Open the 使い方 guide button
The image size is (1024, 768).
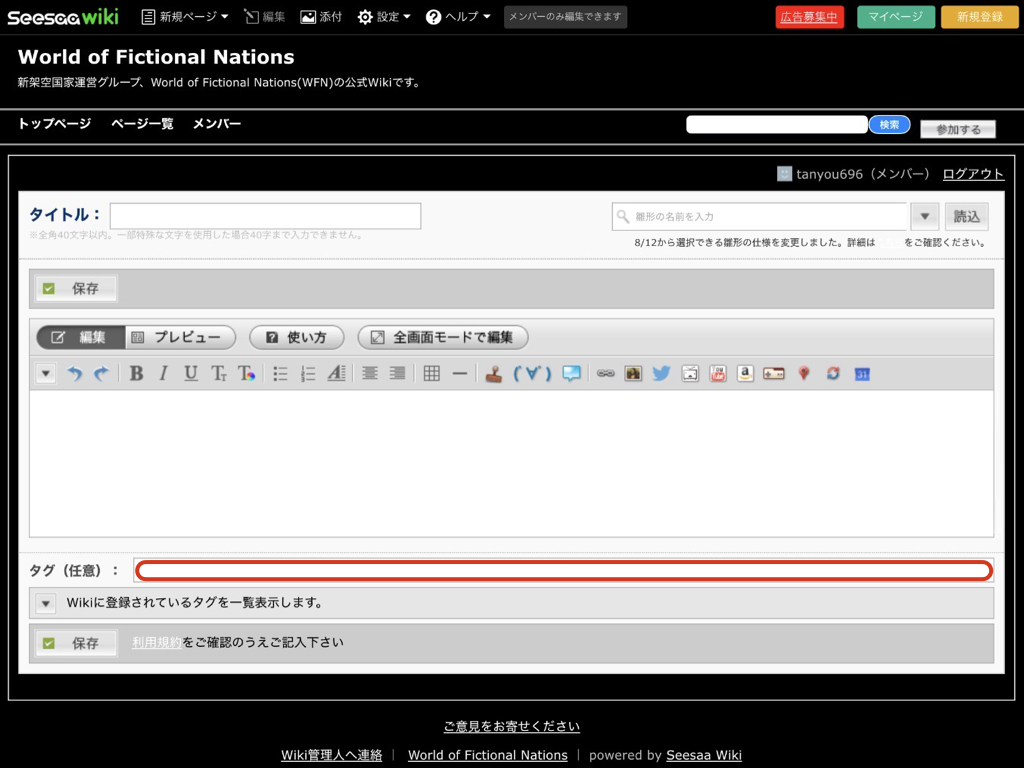point(296,337)
